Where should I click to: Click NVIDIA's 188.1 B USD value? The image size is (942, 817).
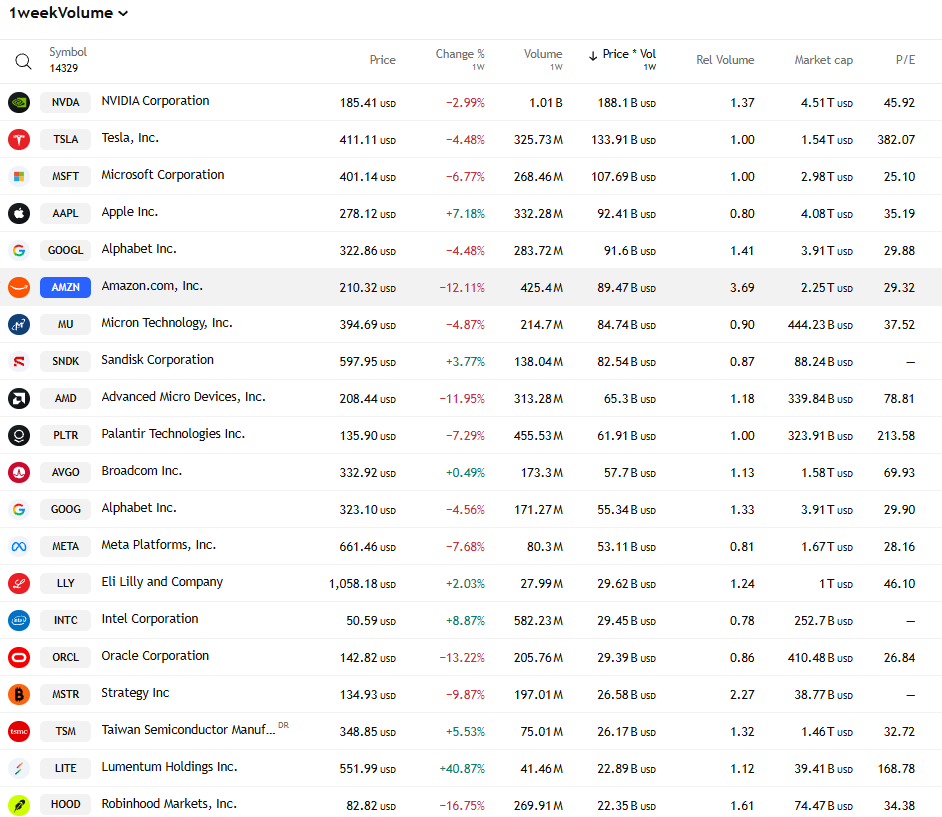click(627, 103)
